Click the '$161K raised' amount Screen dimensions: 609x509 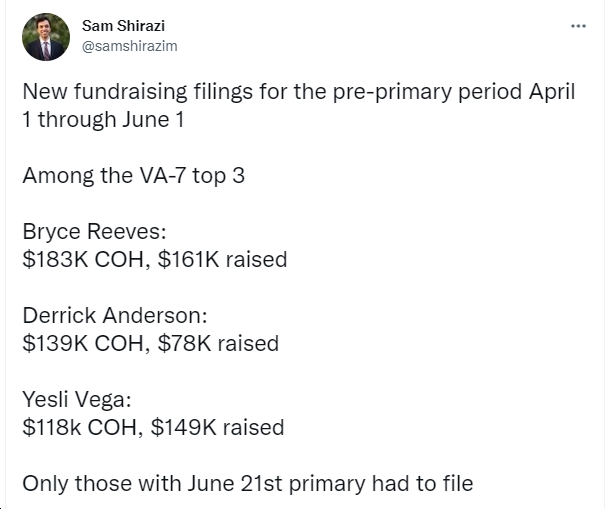pos(222,259)
